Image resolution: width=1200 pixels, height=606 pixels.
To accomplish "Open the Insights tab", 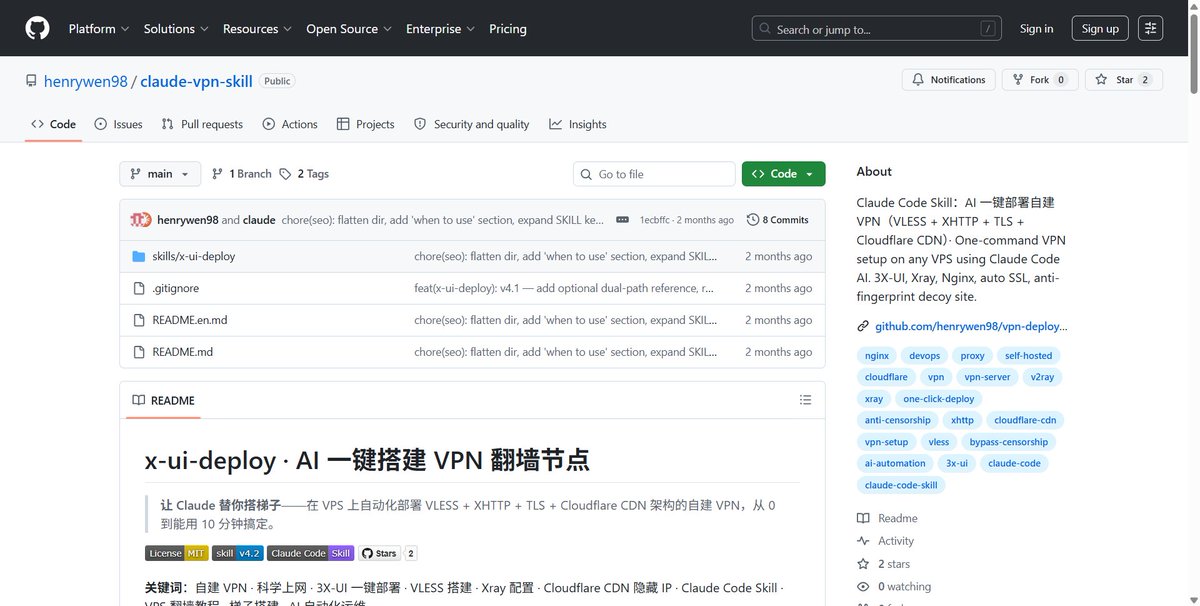I will click(x=578, y=124).
